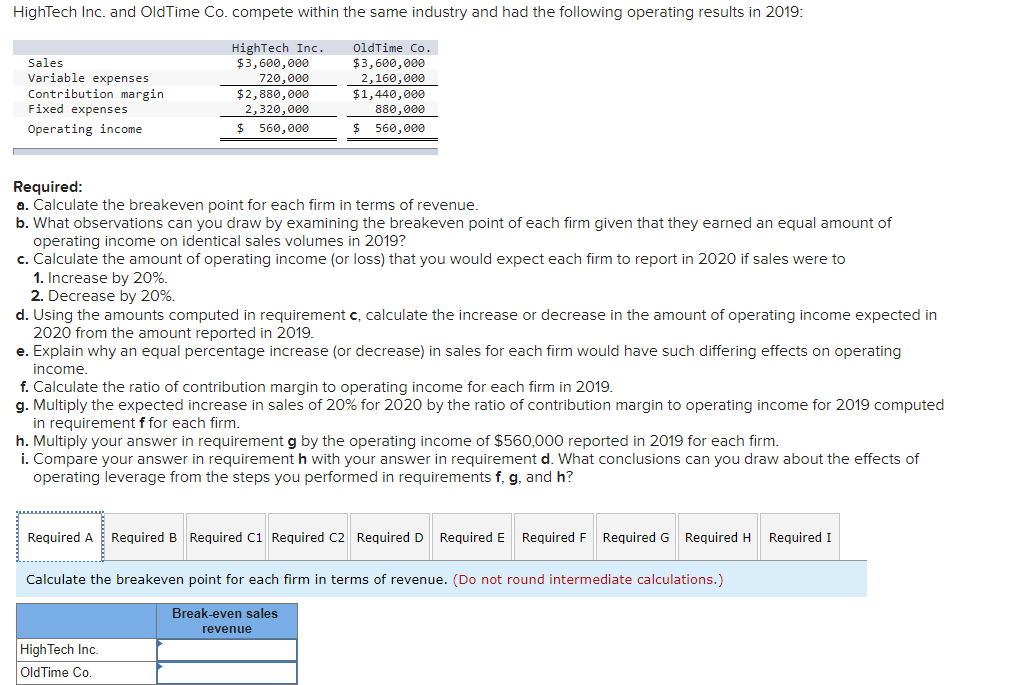Click OldTime variable expenses 2,160,000
The width and height of the screenshot is (1011, 685).
tap(393, 78)
